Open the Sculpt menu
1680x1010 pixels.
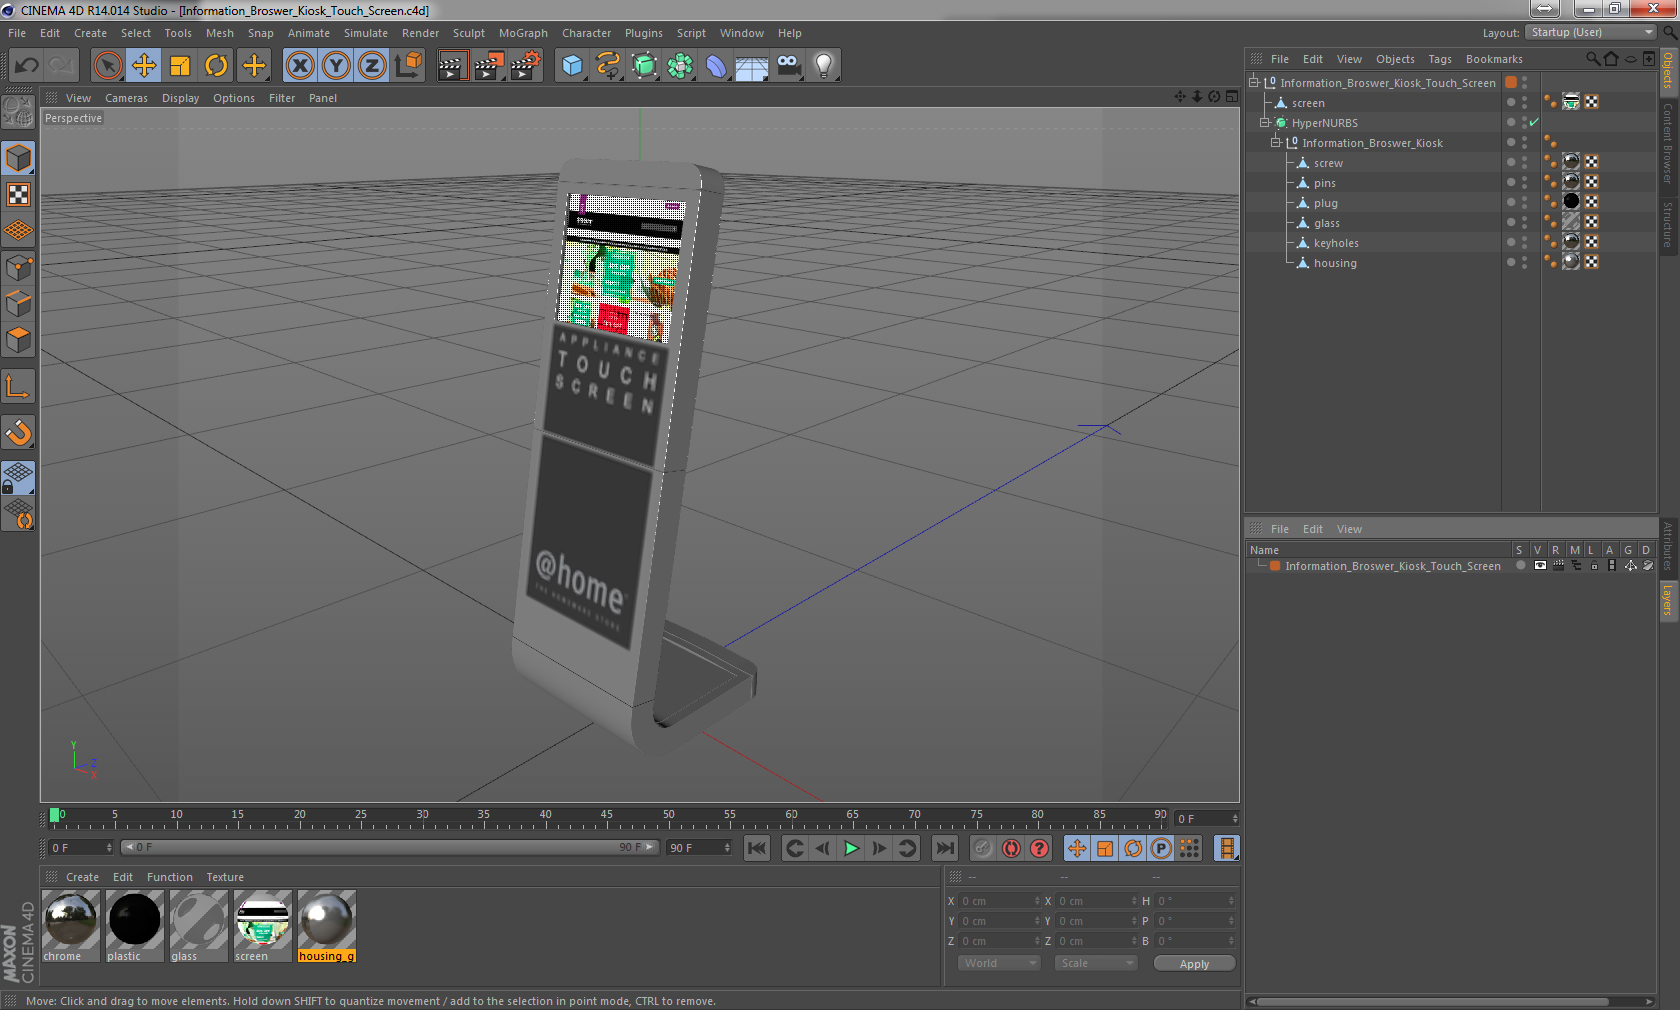468,33
